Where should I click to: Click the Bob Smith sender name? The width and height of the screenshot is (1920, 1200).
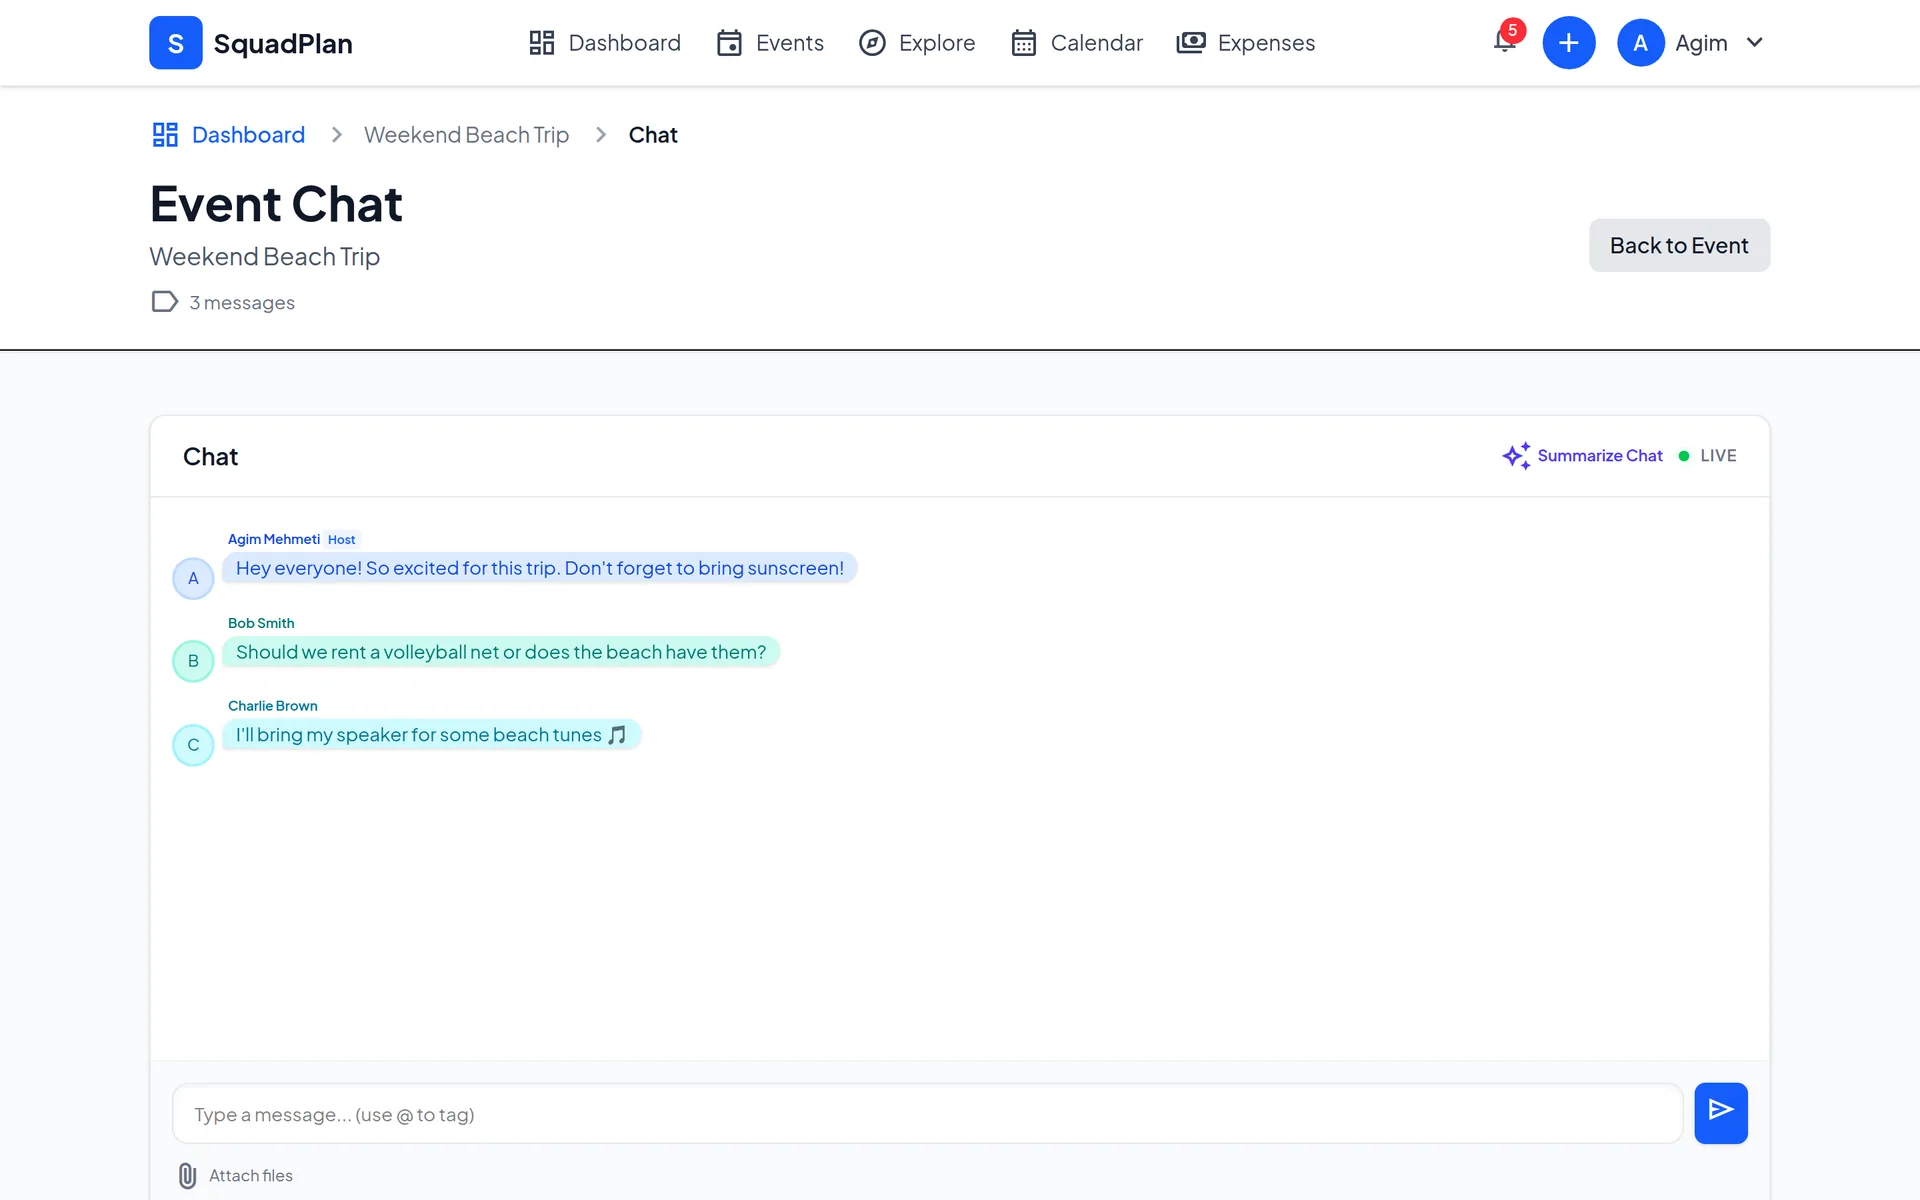(x=261, y=623)
